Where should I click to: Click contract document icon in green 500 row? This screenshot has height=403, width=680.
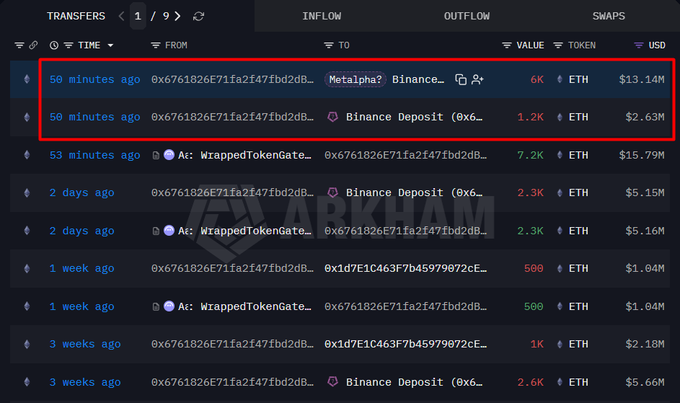coord(156,307)
